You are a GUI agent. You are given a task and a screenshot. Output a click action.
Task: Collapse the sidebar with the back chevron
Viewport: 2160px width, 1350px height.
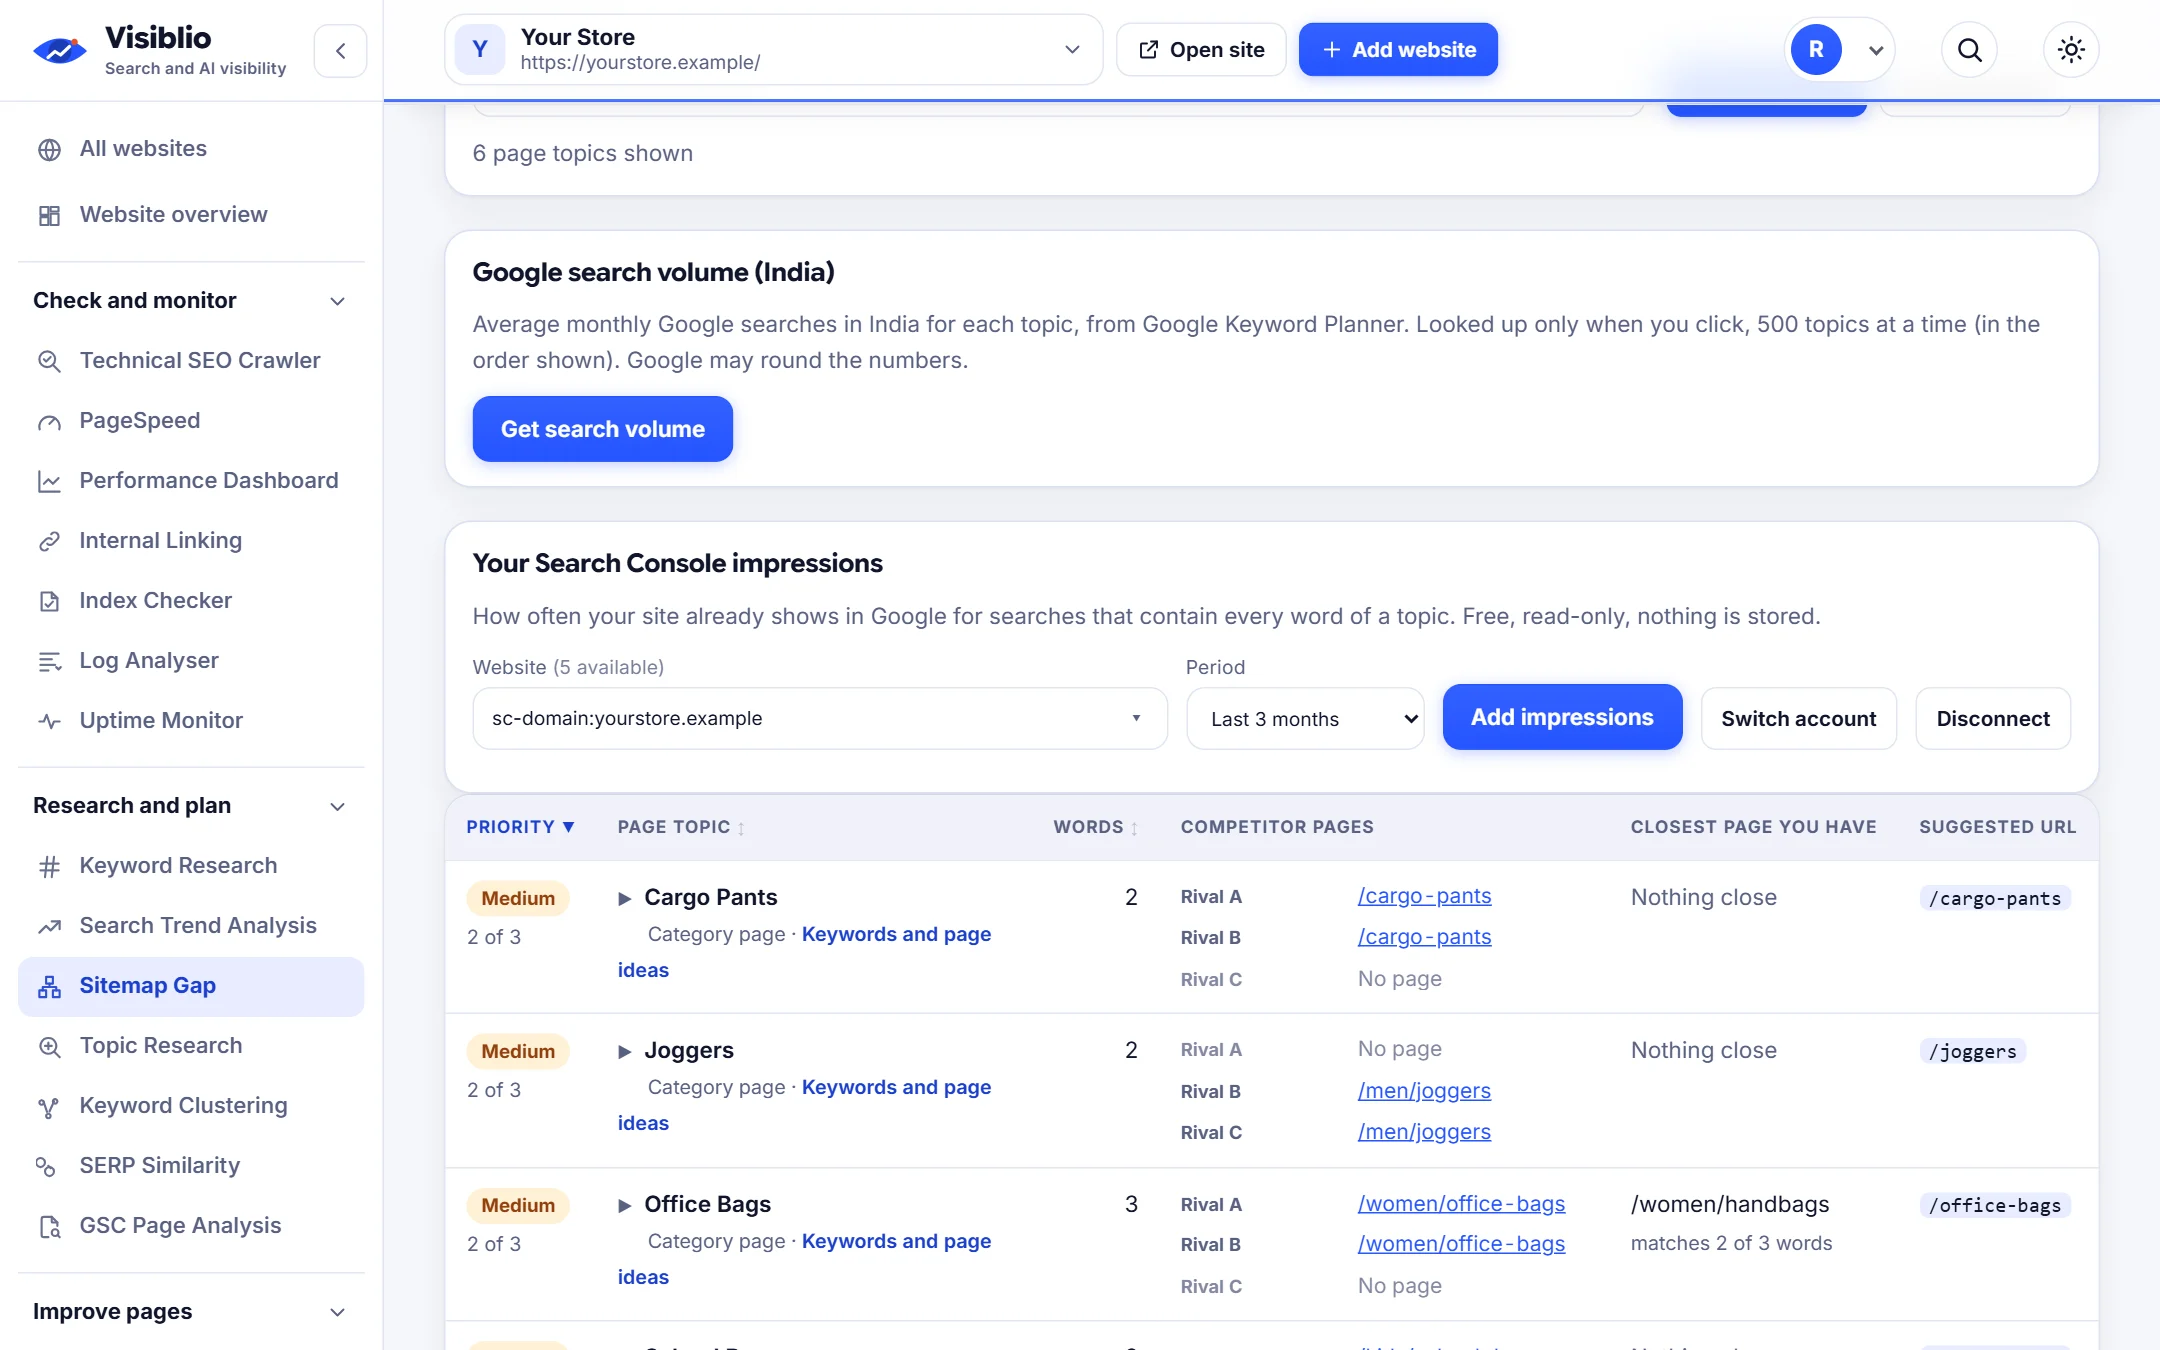pos(340,51)
